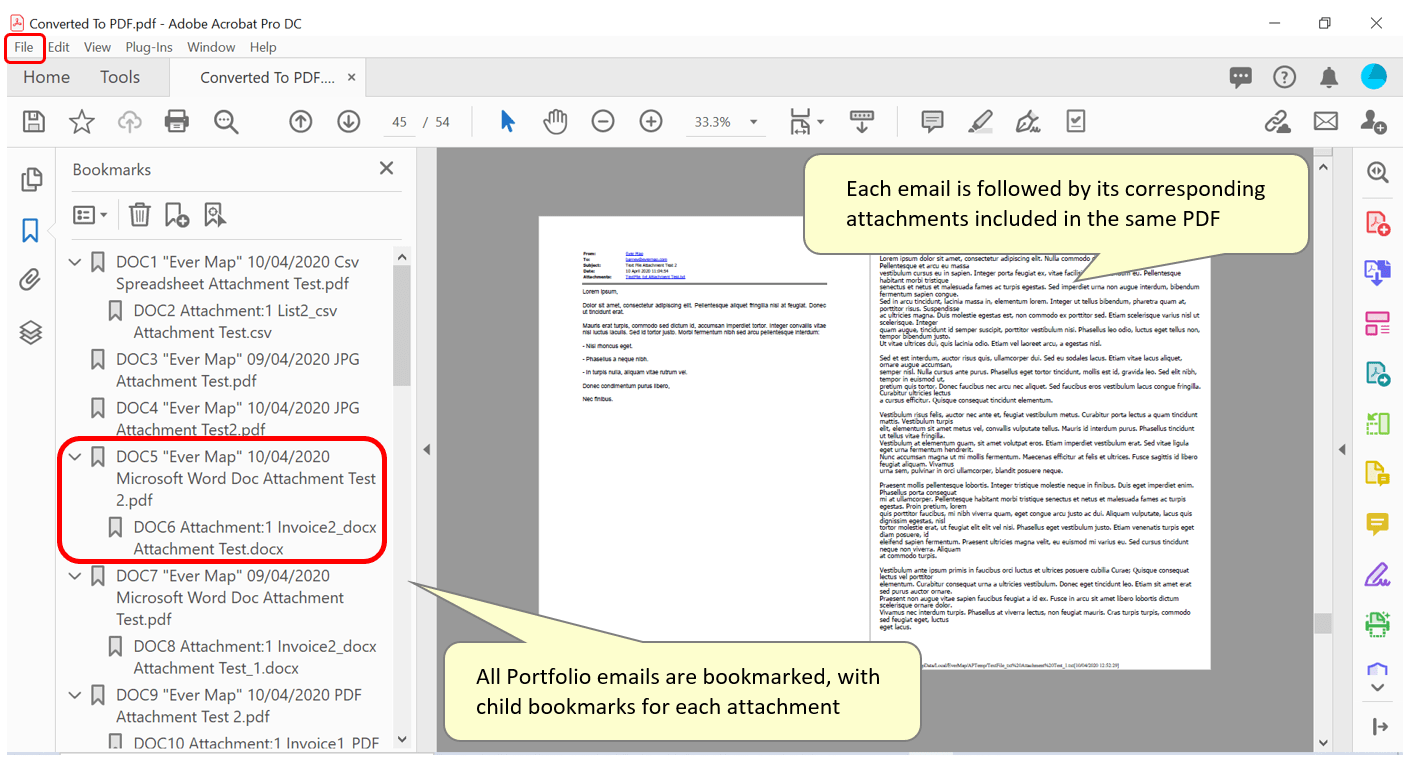Open Find text with the magnifier icon
Screen dimensions: 1404x760
(x=226, y=122)
